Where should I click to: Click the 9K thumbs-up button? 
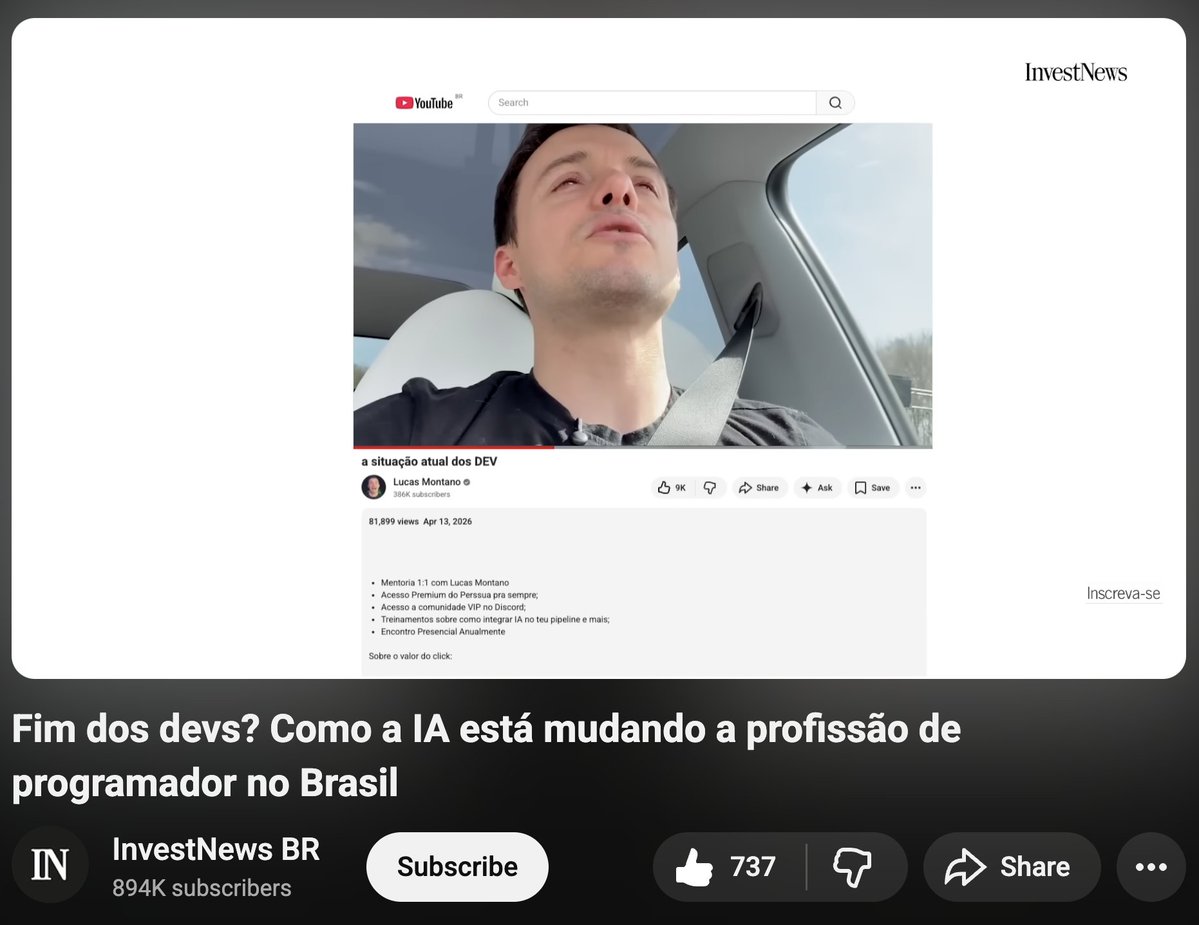click(672, 488)
